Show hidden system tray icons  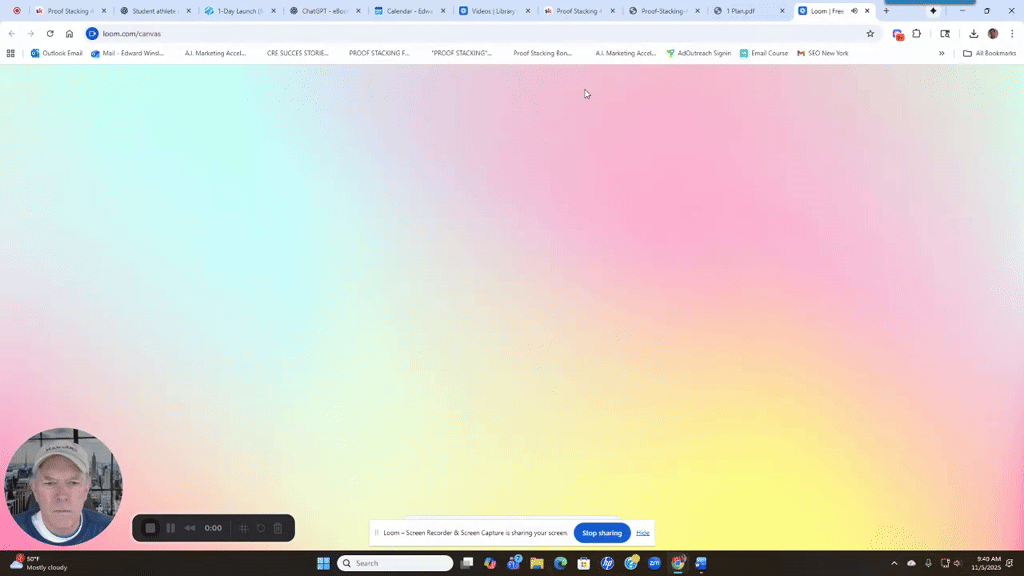point(894,563)
